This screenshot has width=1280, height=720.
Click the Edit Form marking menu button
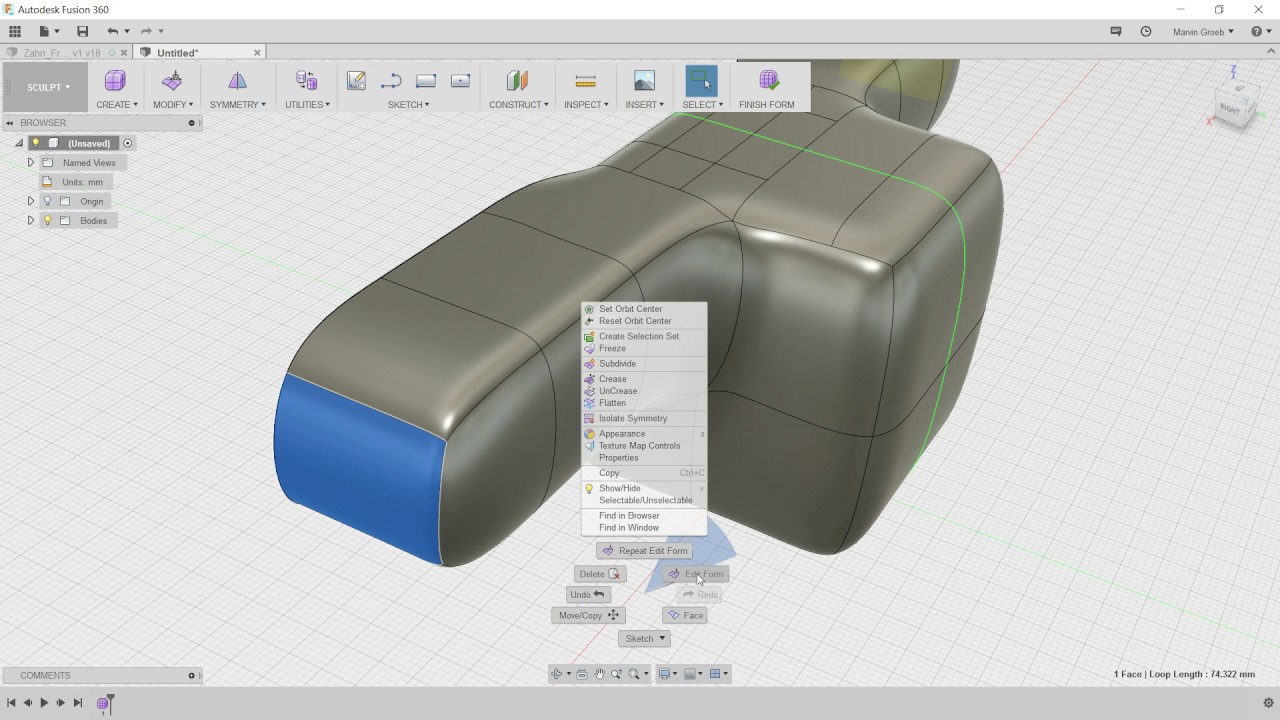click(696, 574)
